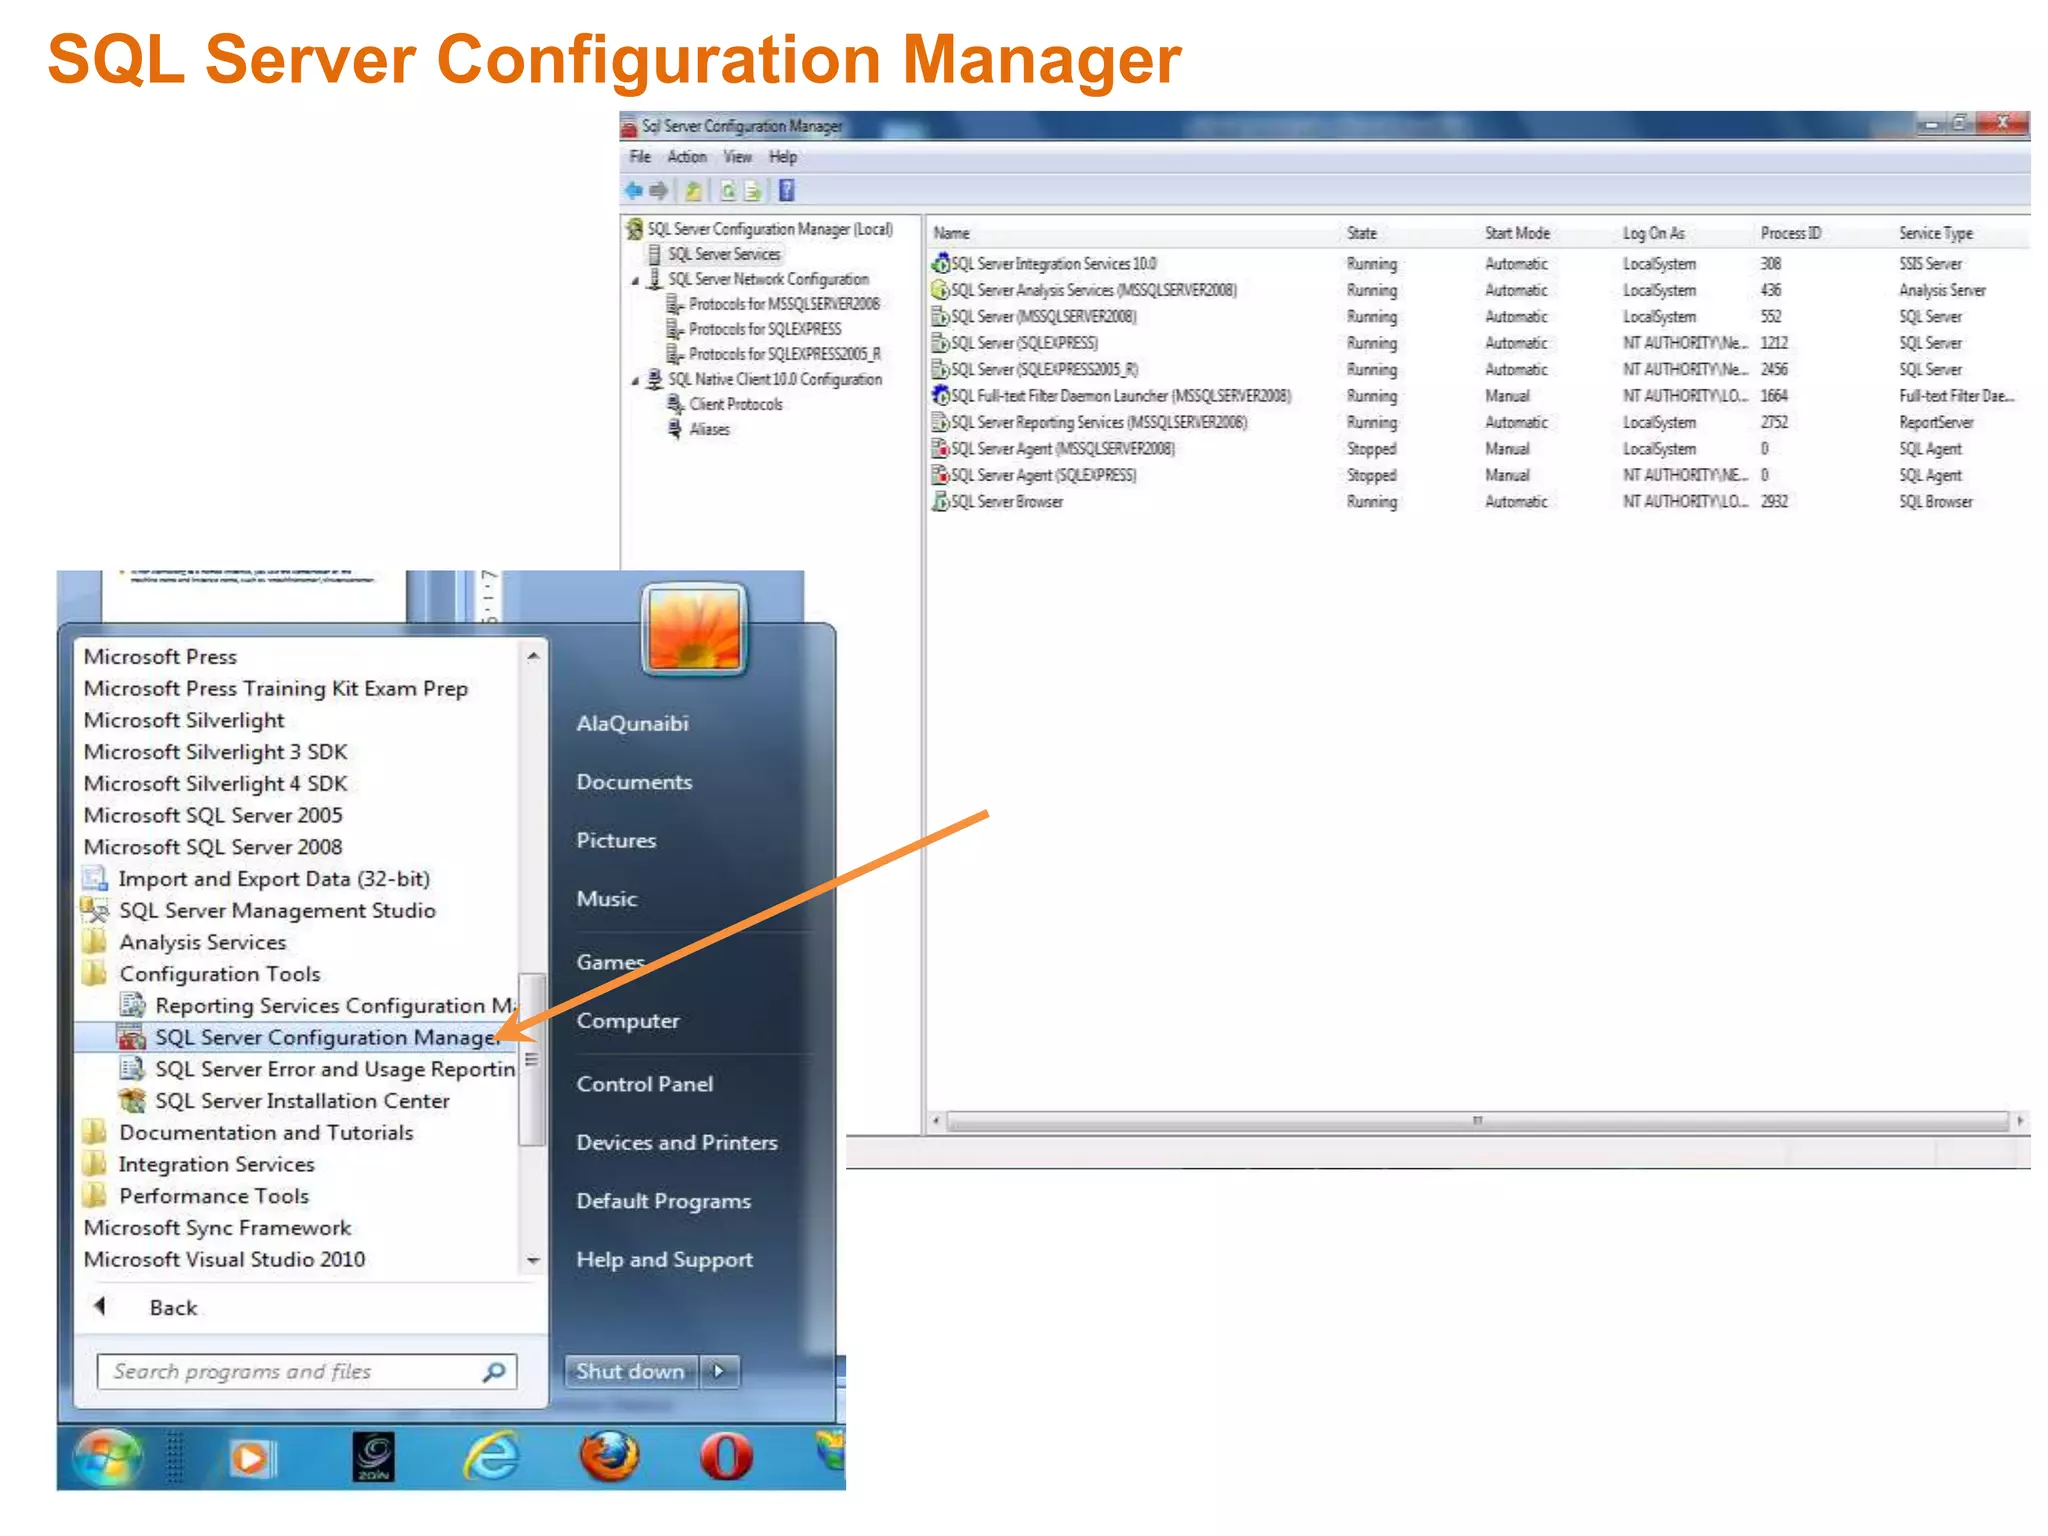Click horizontal scrollbar right arrow
Image resolution: width=2048 pixels, height=1536 pixels.
2020,1121
